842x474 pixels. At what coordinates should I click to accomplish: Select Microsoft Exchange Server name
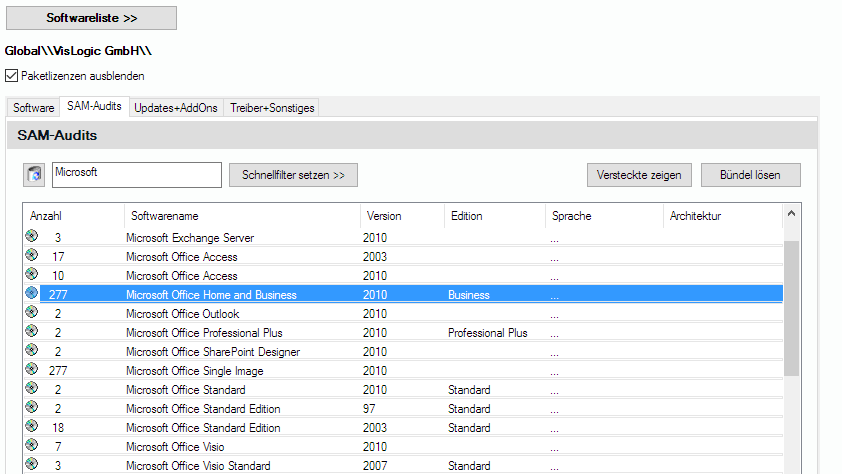(x=190, y=238)
